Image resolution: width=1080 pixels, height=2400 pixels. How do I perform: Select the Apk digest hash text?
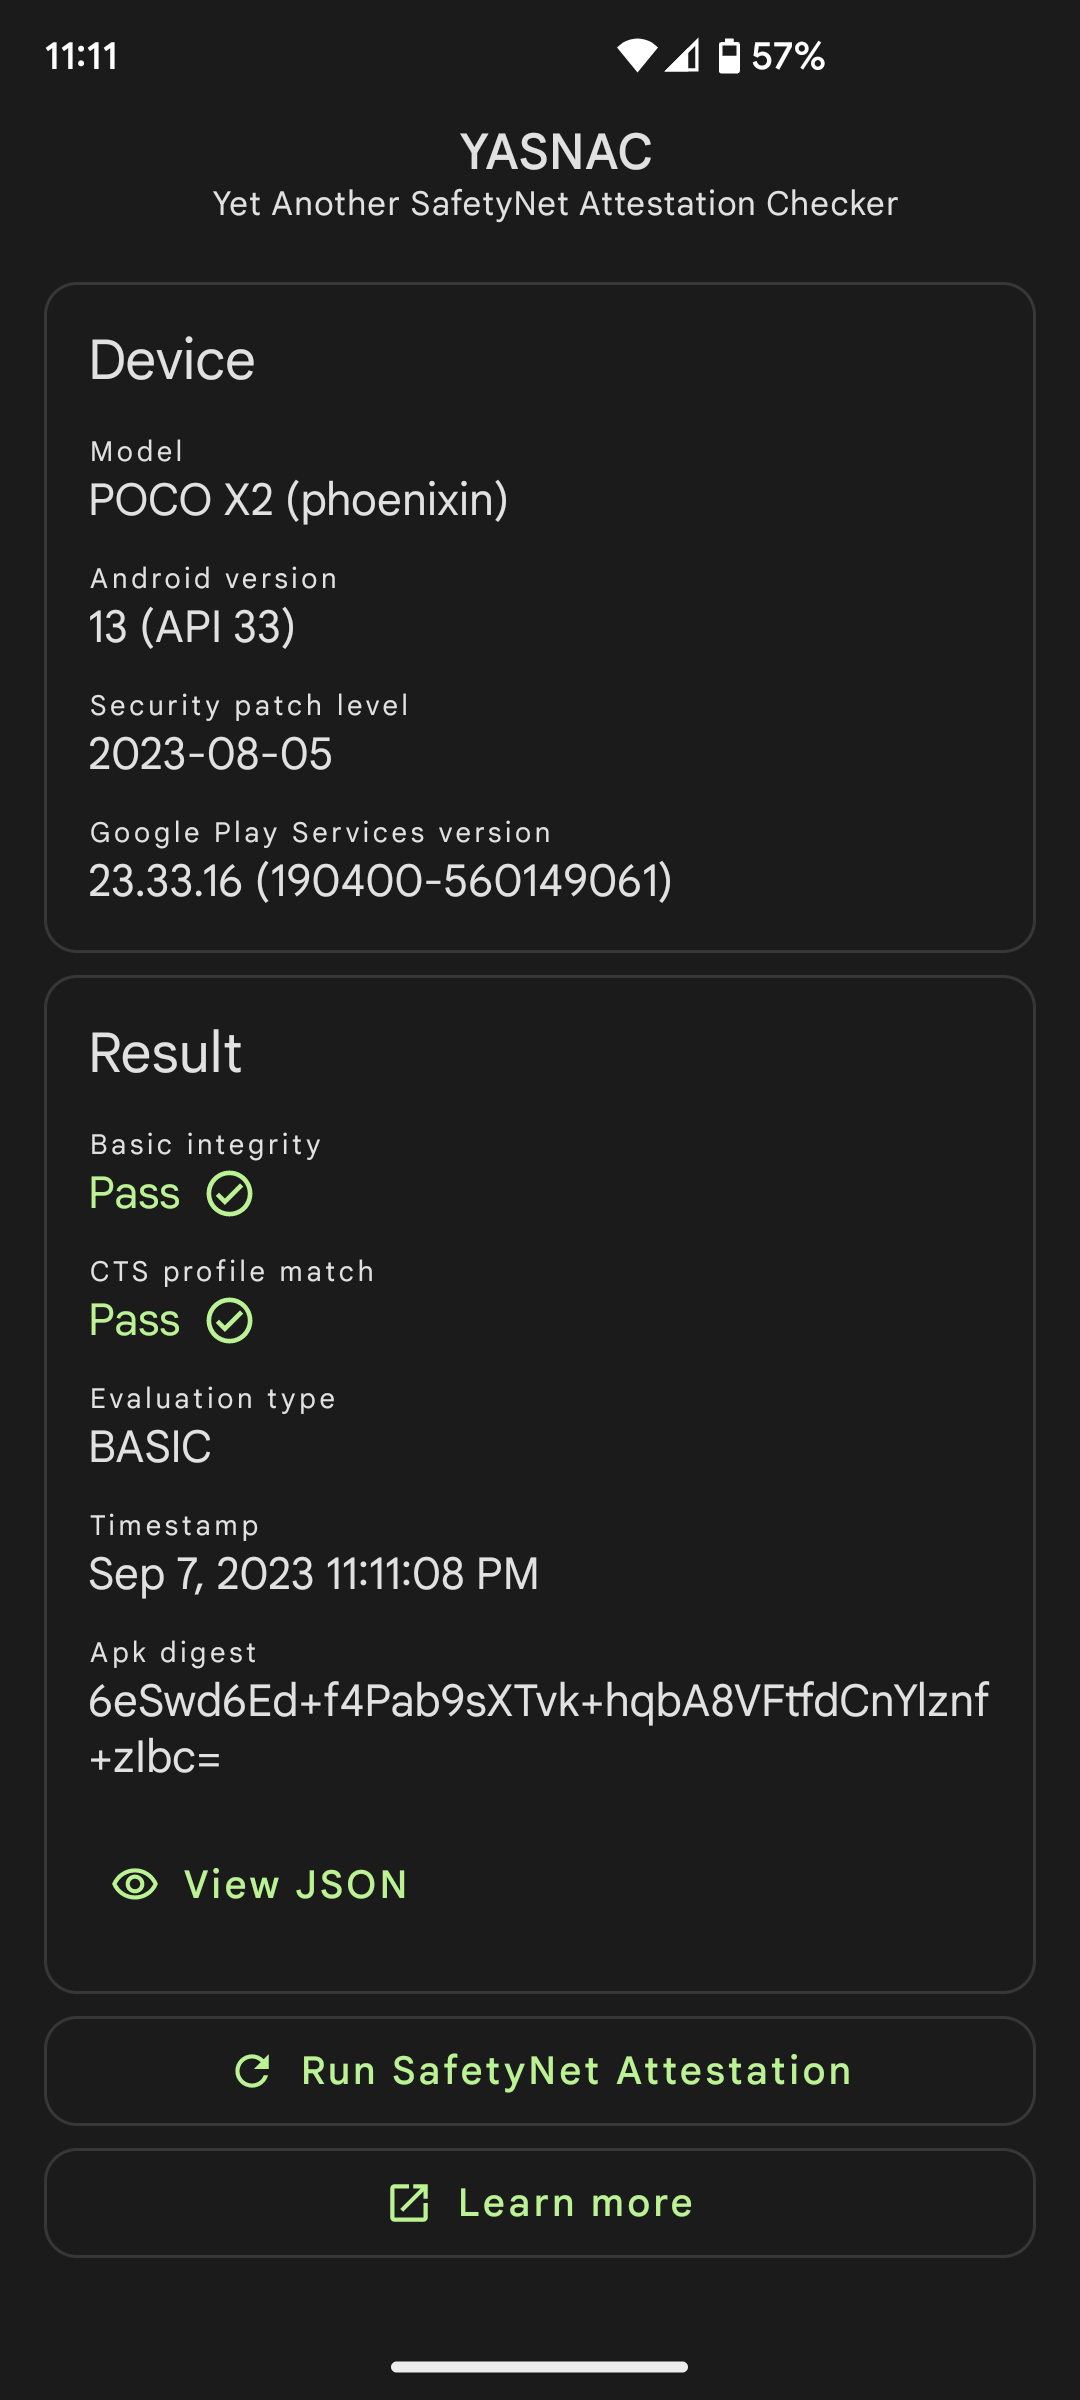538,1728
